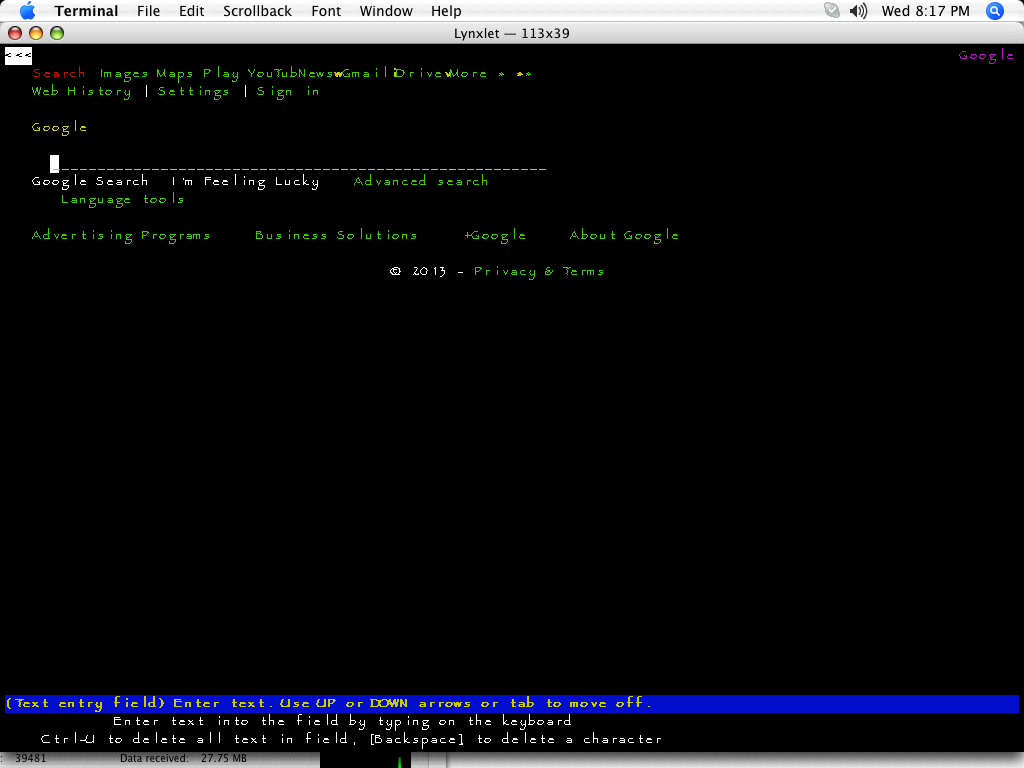
Task: Open the Maps link
Action: [x=175, y=73]
